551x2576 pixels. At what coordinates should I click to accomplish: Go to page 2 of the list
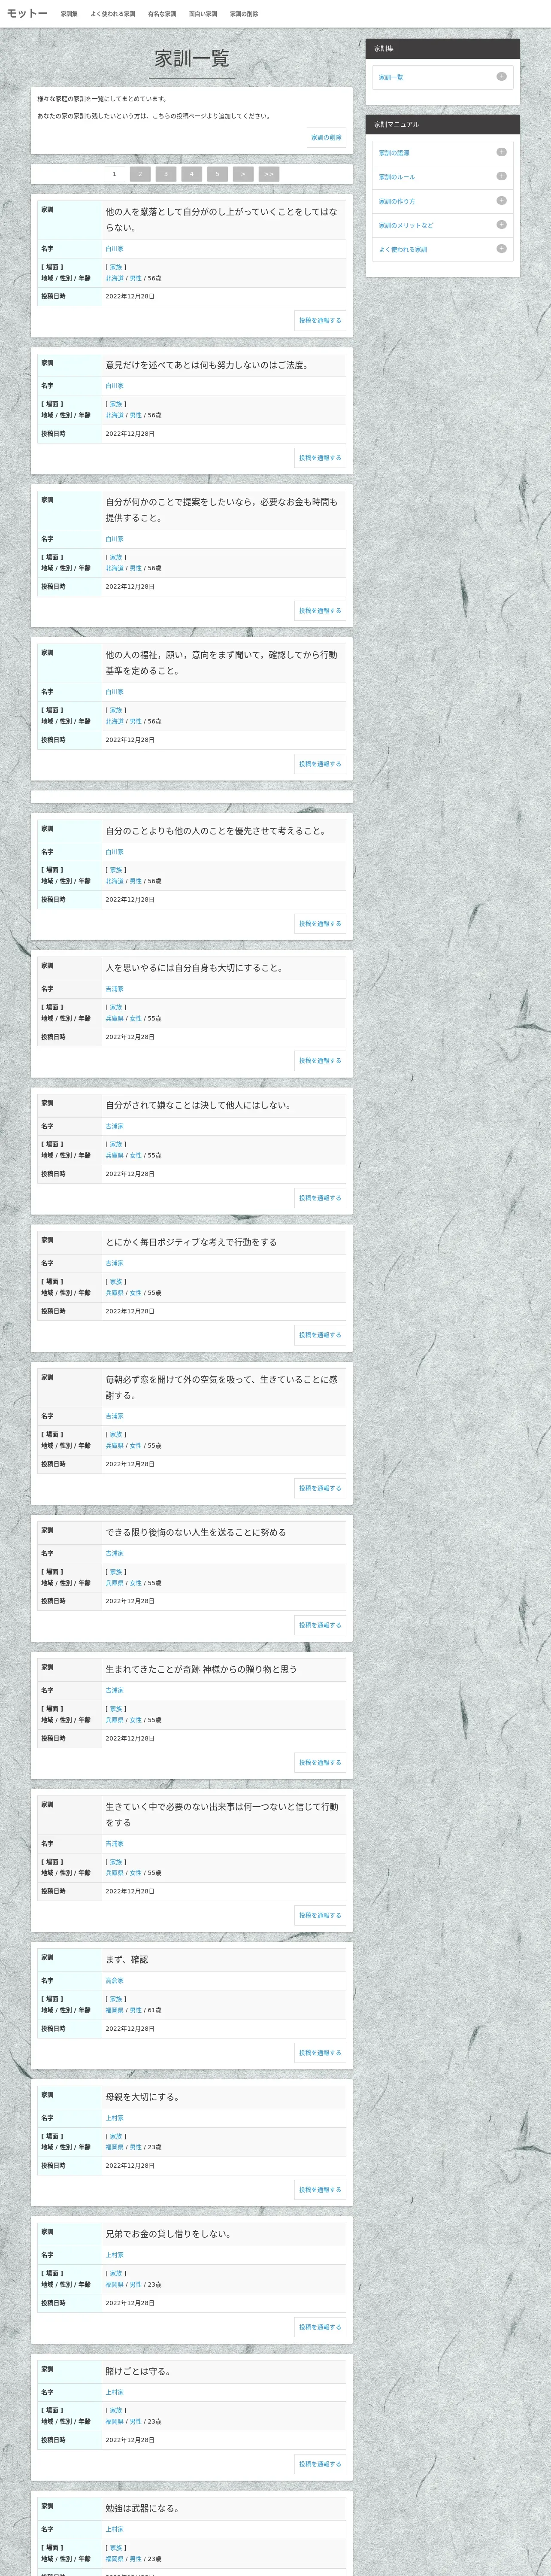tap(140, 174)
